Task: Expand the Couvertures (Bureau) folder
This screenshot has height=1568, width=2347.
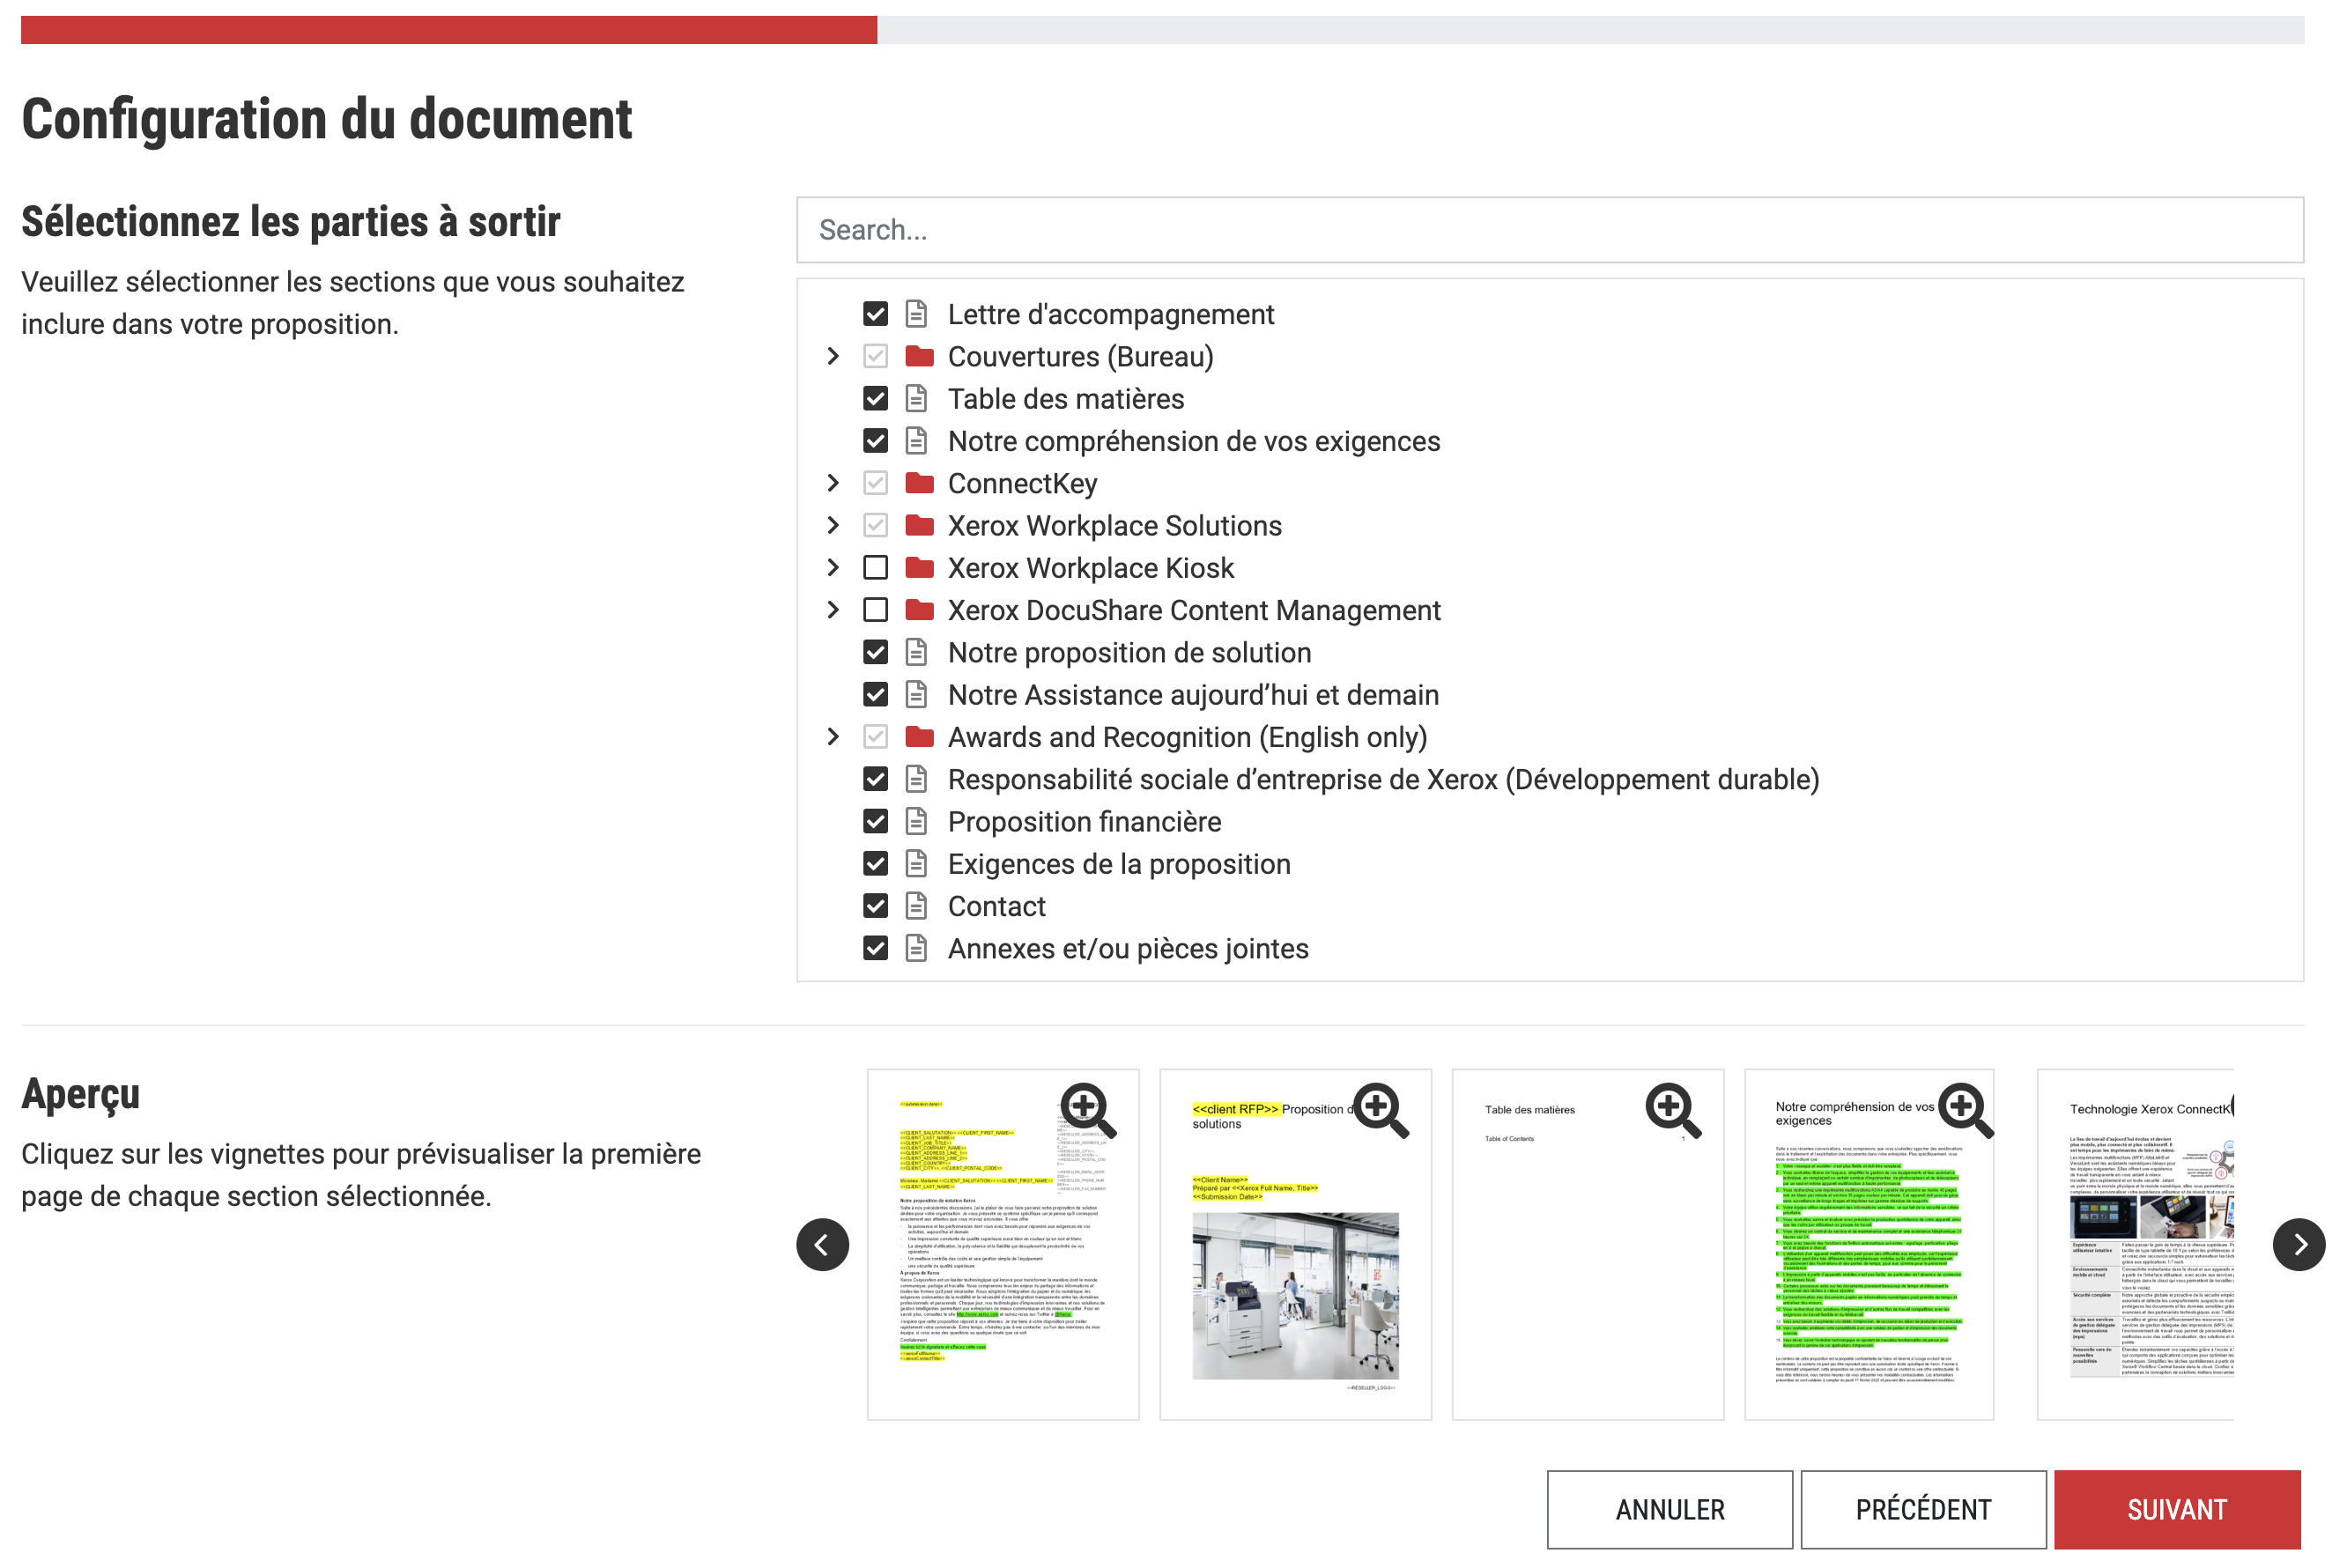Action: click(x=833, y=356)
